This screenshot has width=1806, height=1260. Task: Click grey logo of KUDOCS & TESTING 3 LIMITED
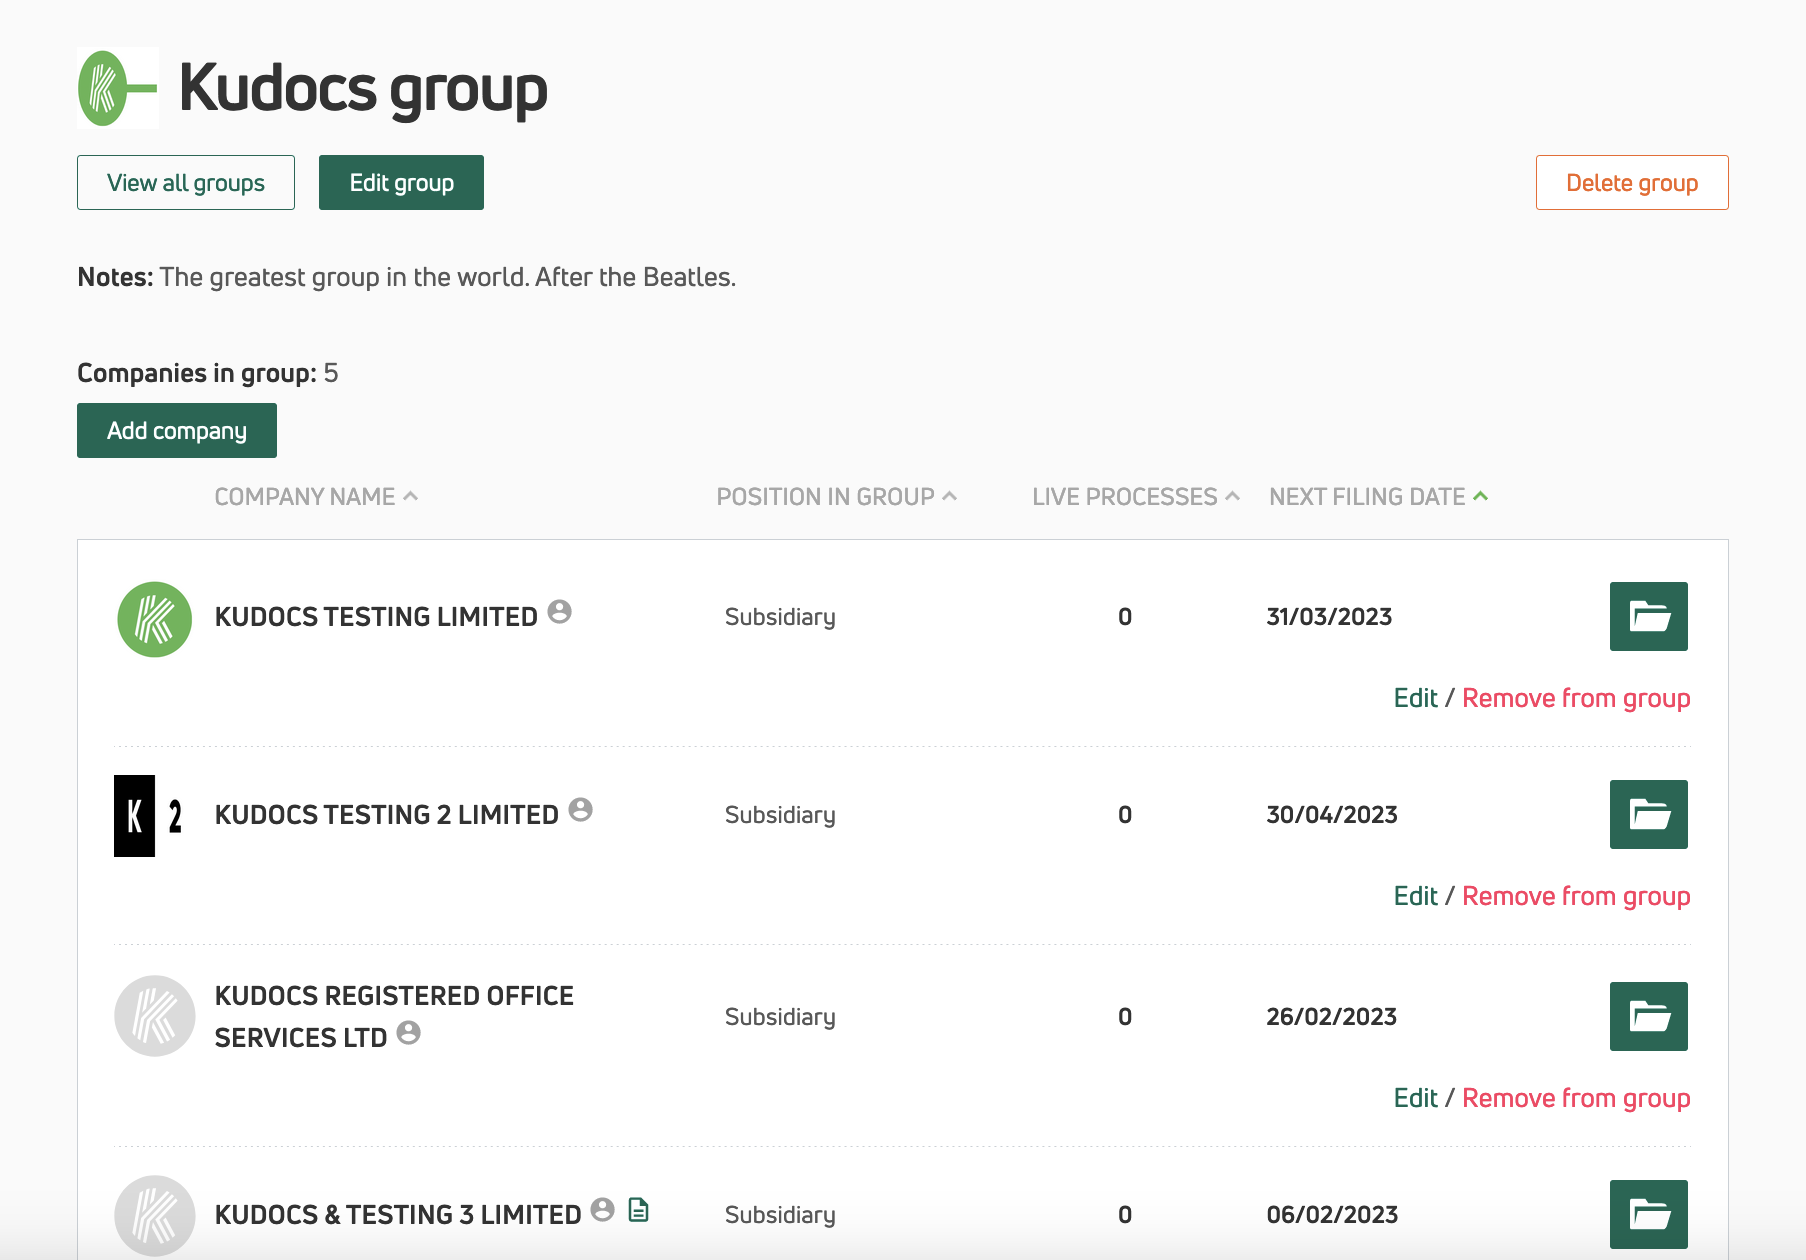point(155,1216)
